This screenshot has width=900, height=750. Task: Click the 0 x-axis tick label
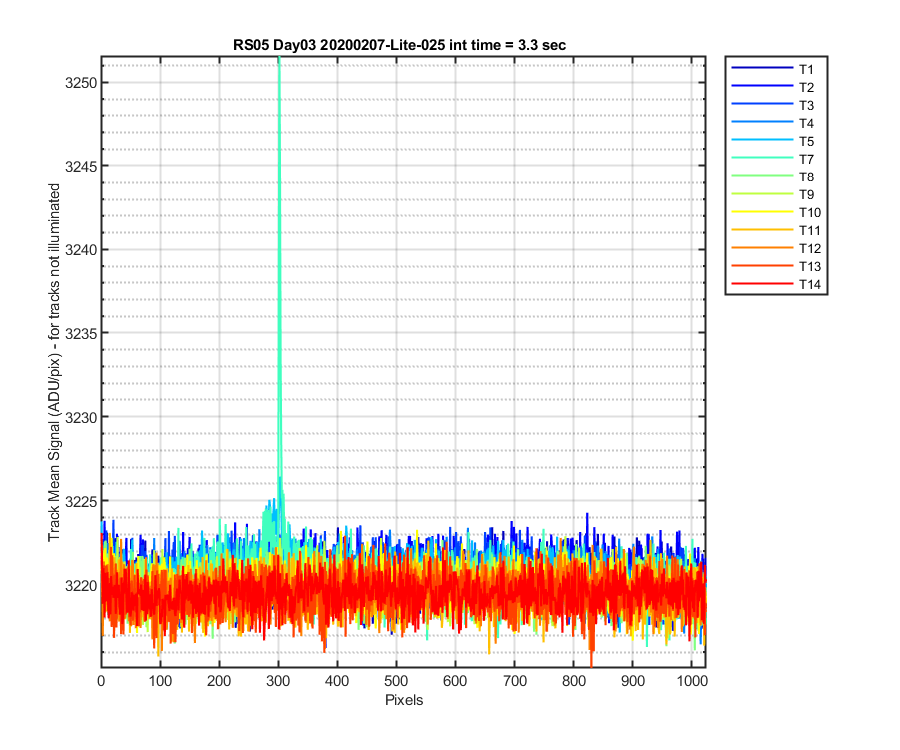pos(101,681)
